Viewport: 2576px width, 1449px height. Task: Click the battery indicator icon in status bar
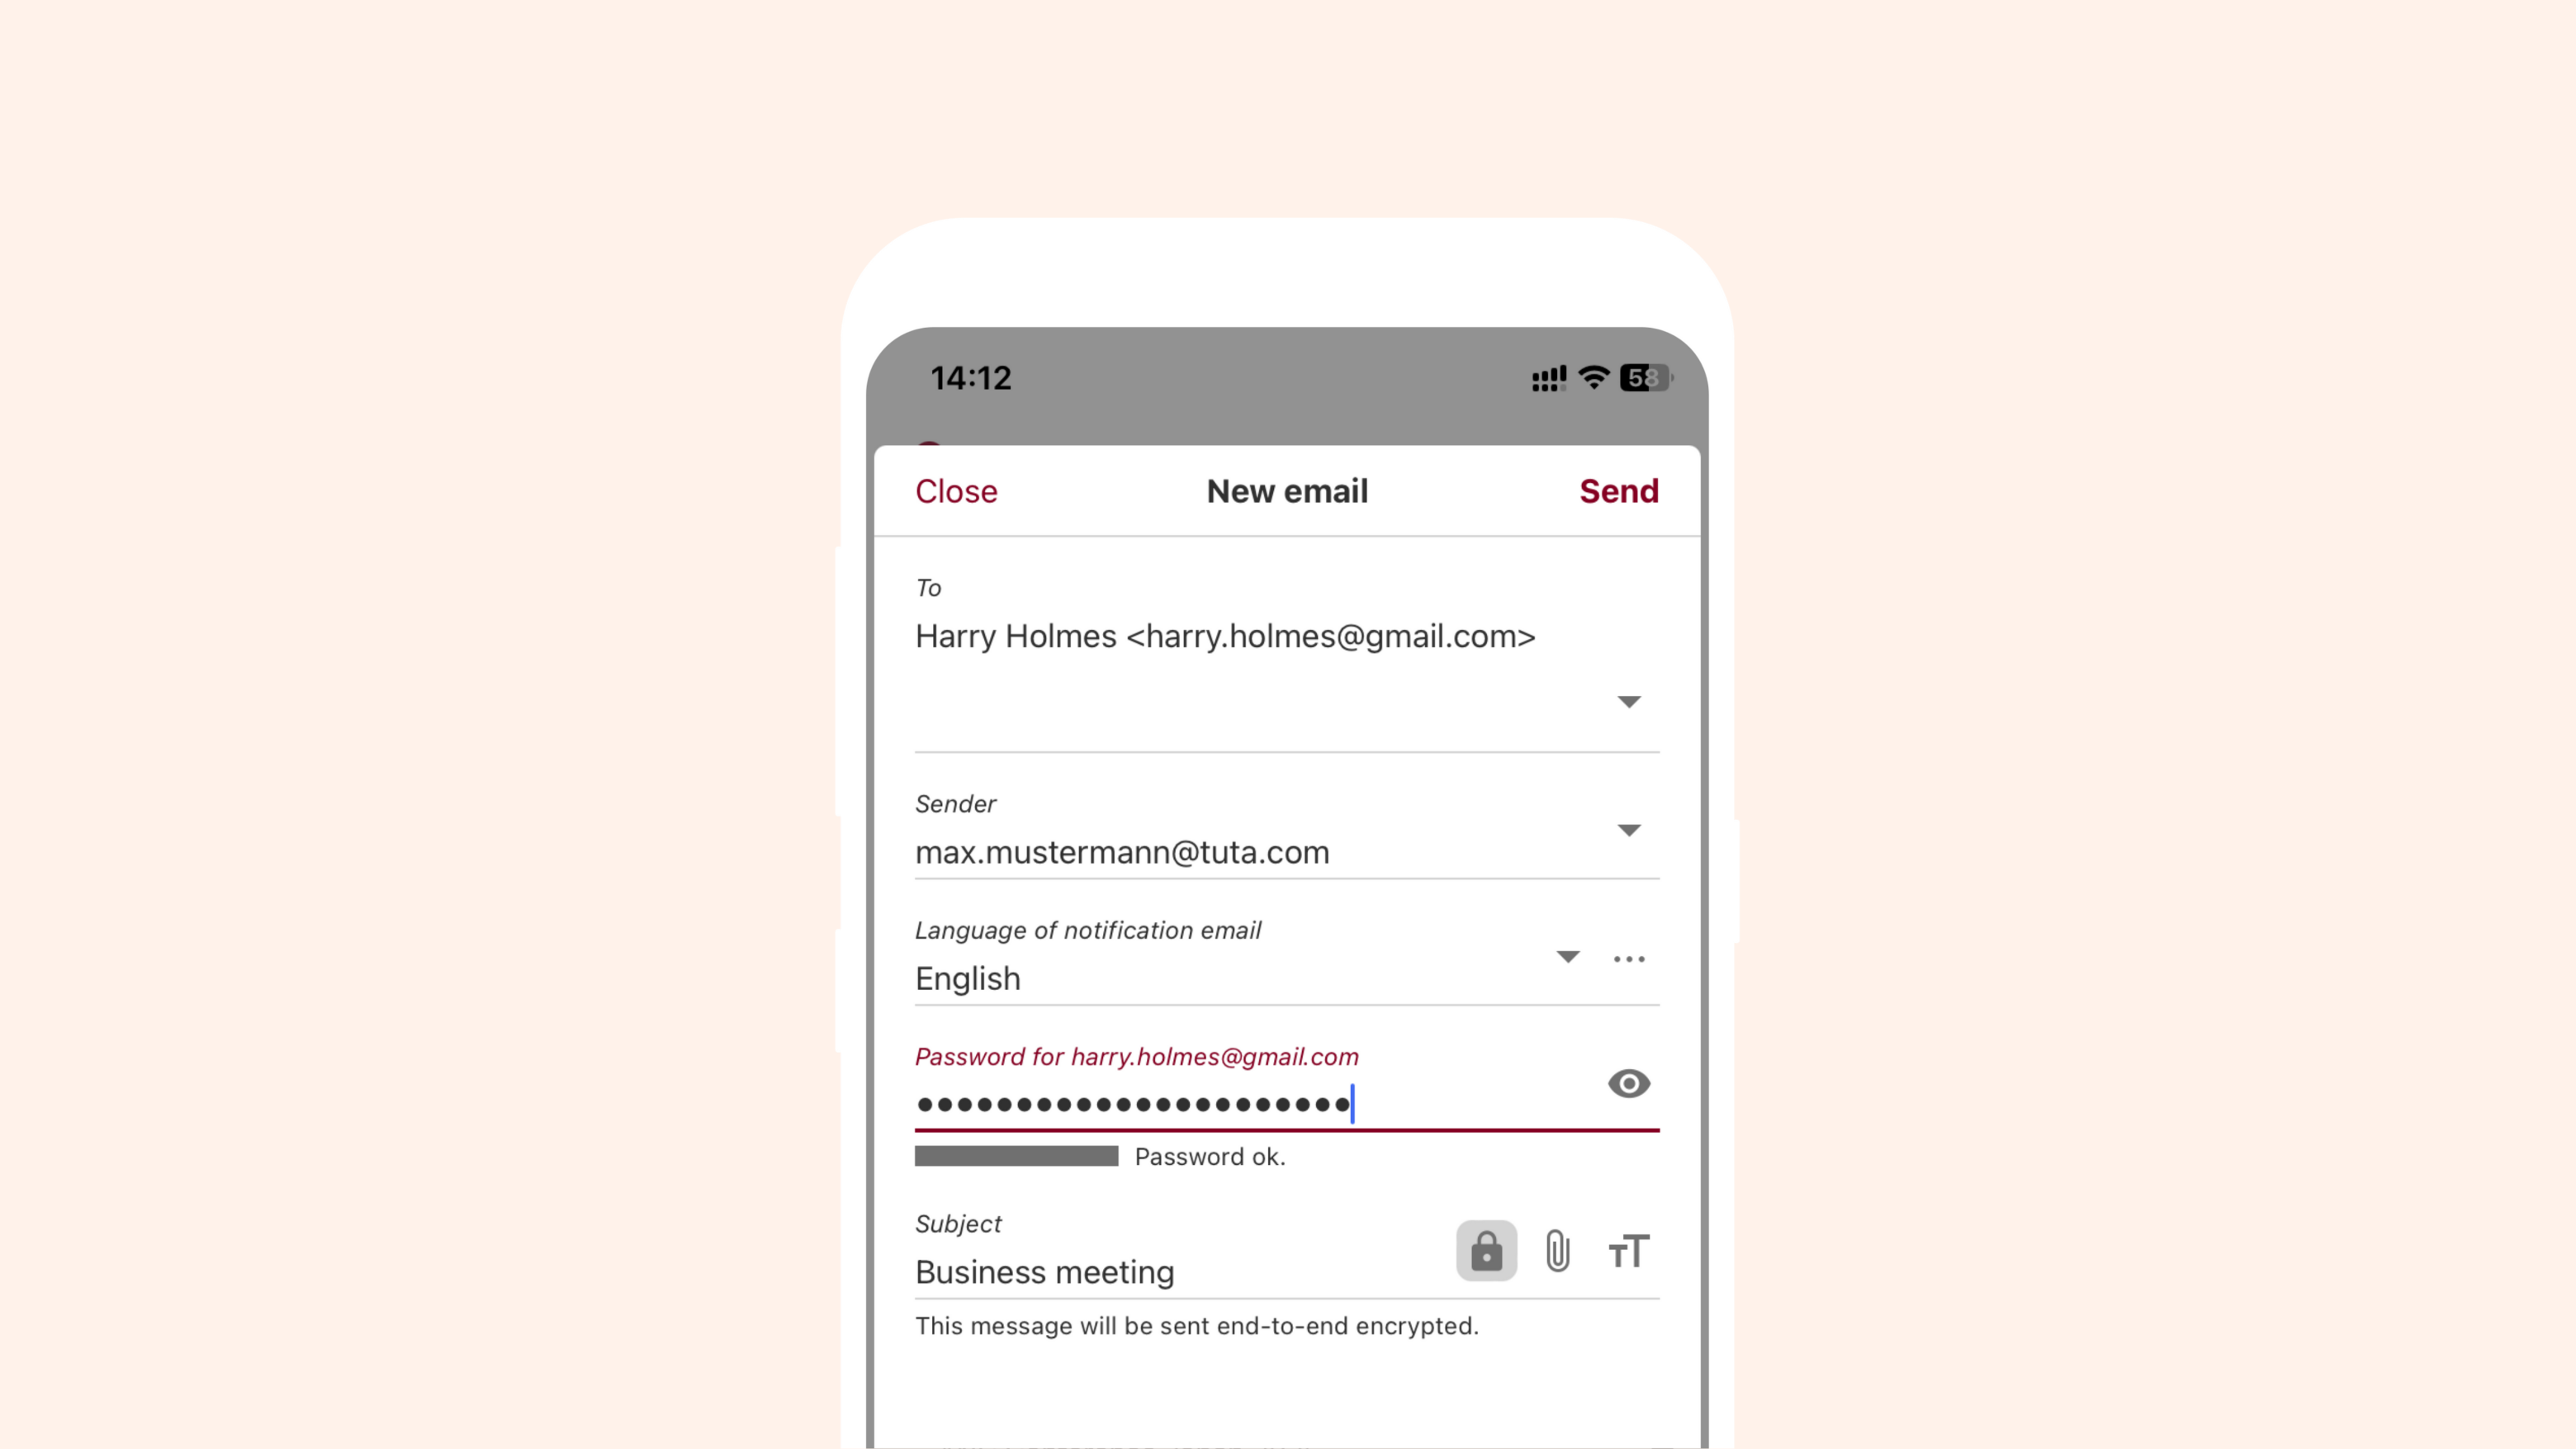pos(1644,376)
